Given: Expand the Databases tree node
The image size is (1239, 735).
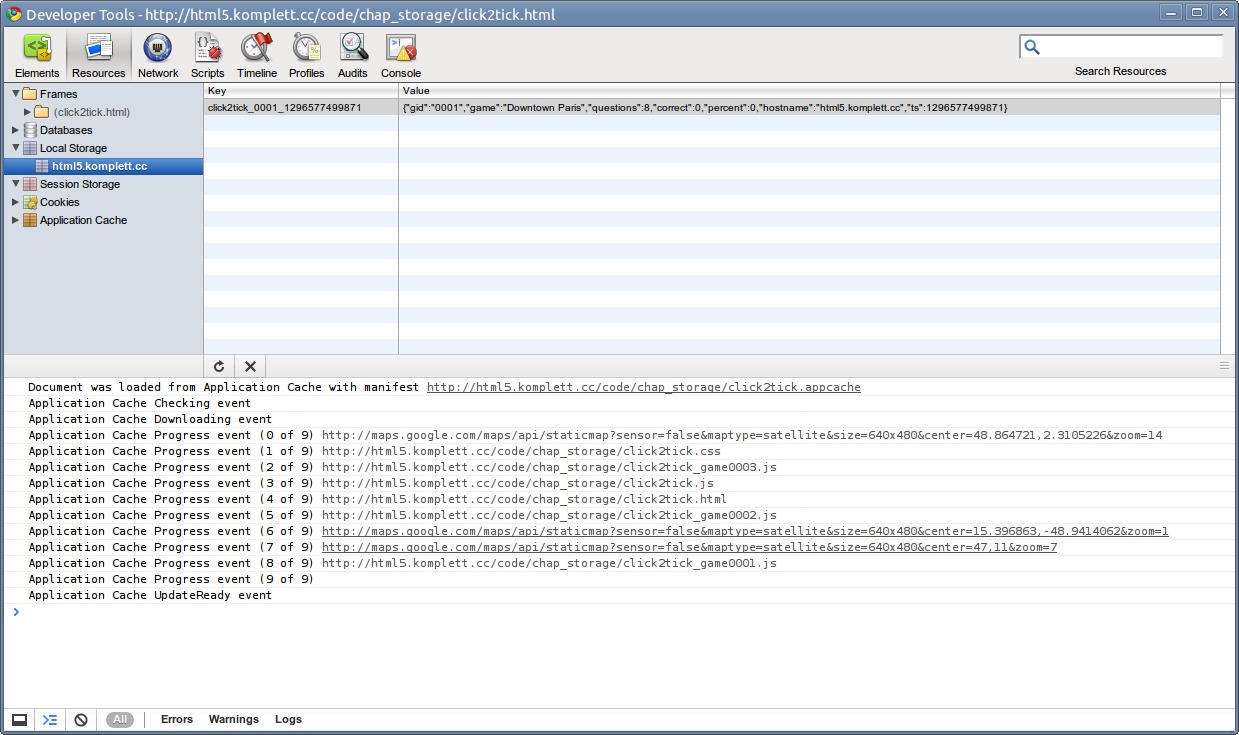Looking at the screenshot, I should [16, 130].
